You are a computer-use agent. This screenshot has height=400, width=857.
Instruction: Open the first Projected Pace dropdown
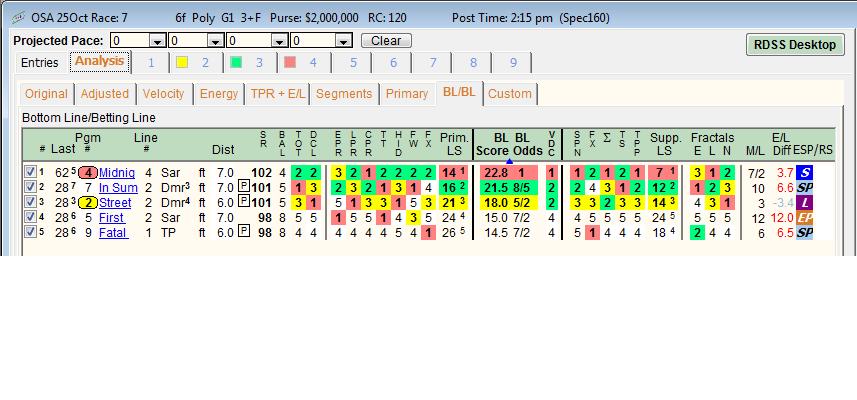click(x=158, y=41)
